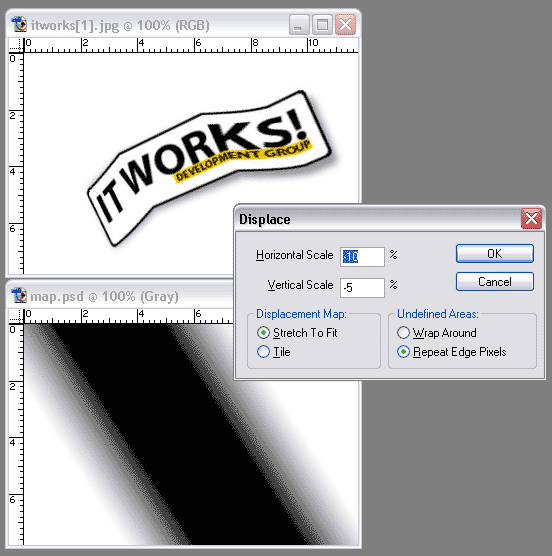Screen dimensions: 552x556
Task: Click the Undefined Areas group label
Action: coord(437,314)
